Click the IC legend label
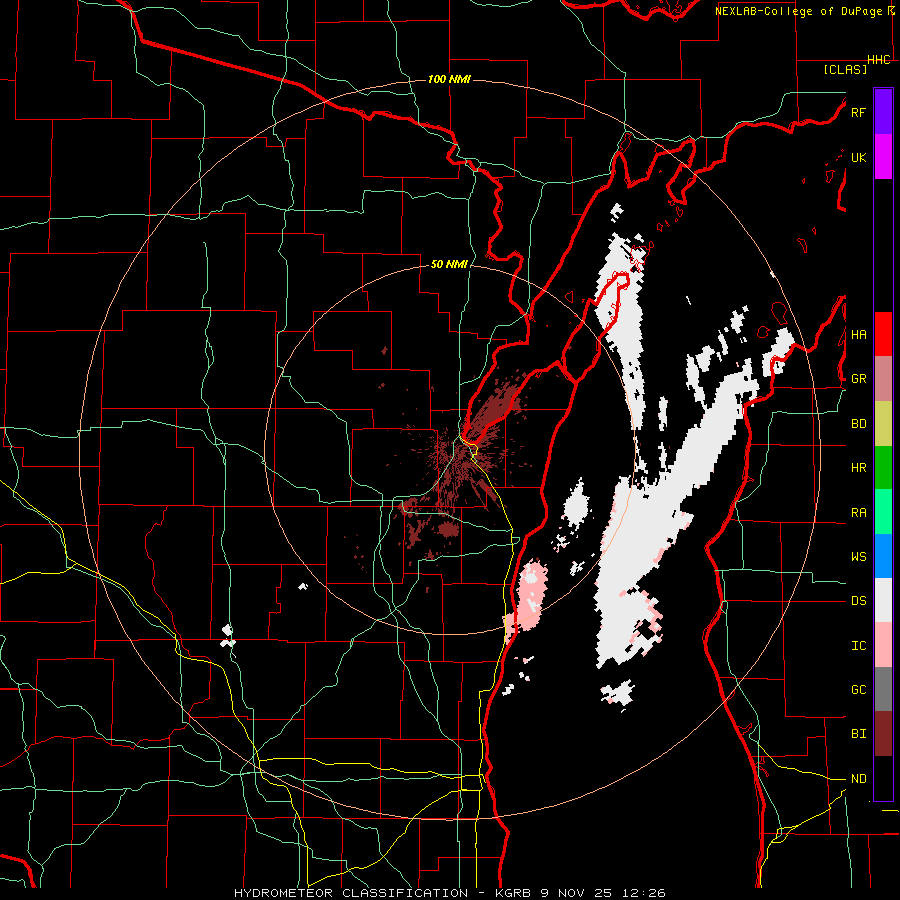The height and width of the screenshot is (900, 900). click(859, 646)
